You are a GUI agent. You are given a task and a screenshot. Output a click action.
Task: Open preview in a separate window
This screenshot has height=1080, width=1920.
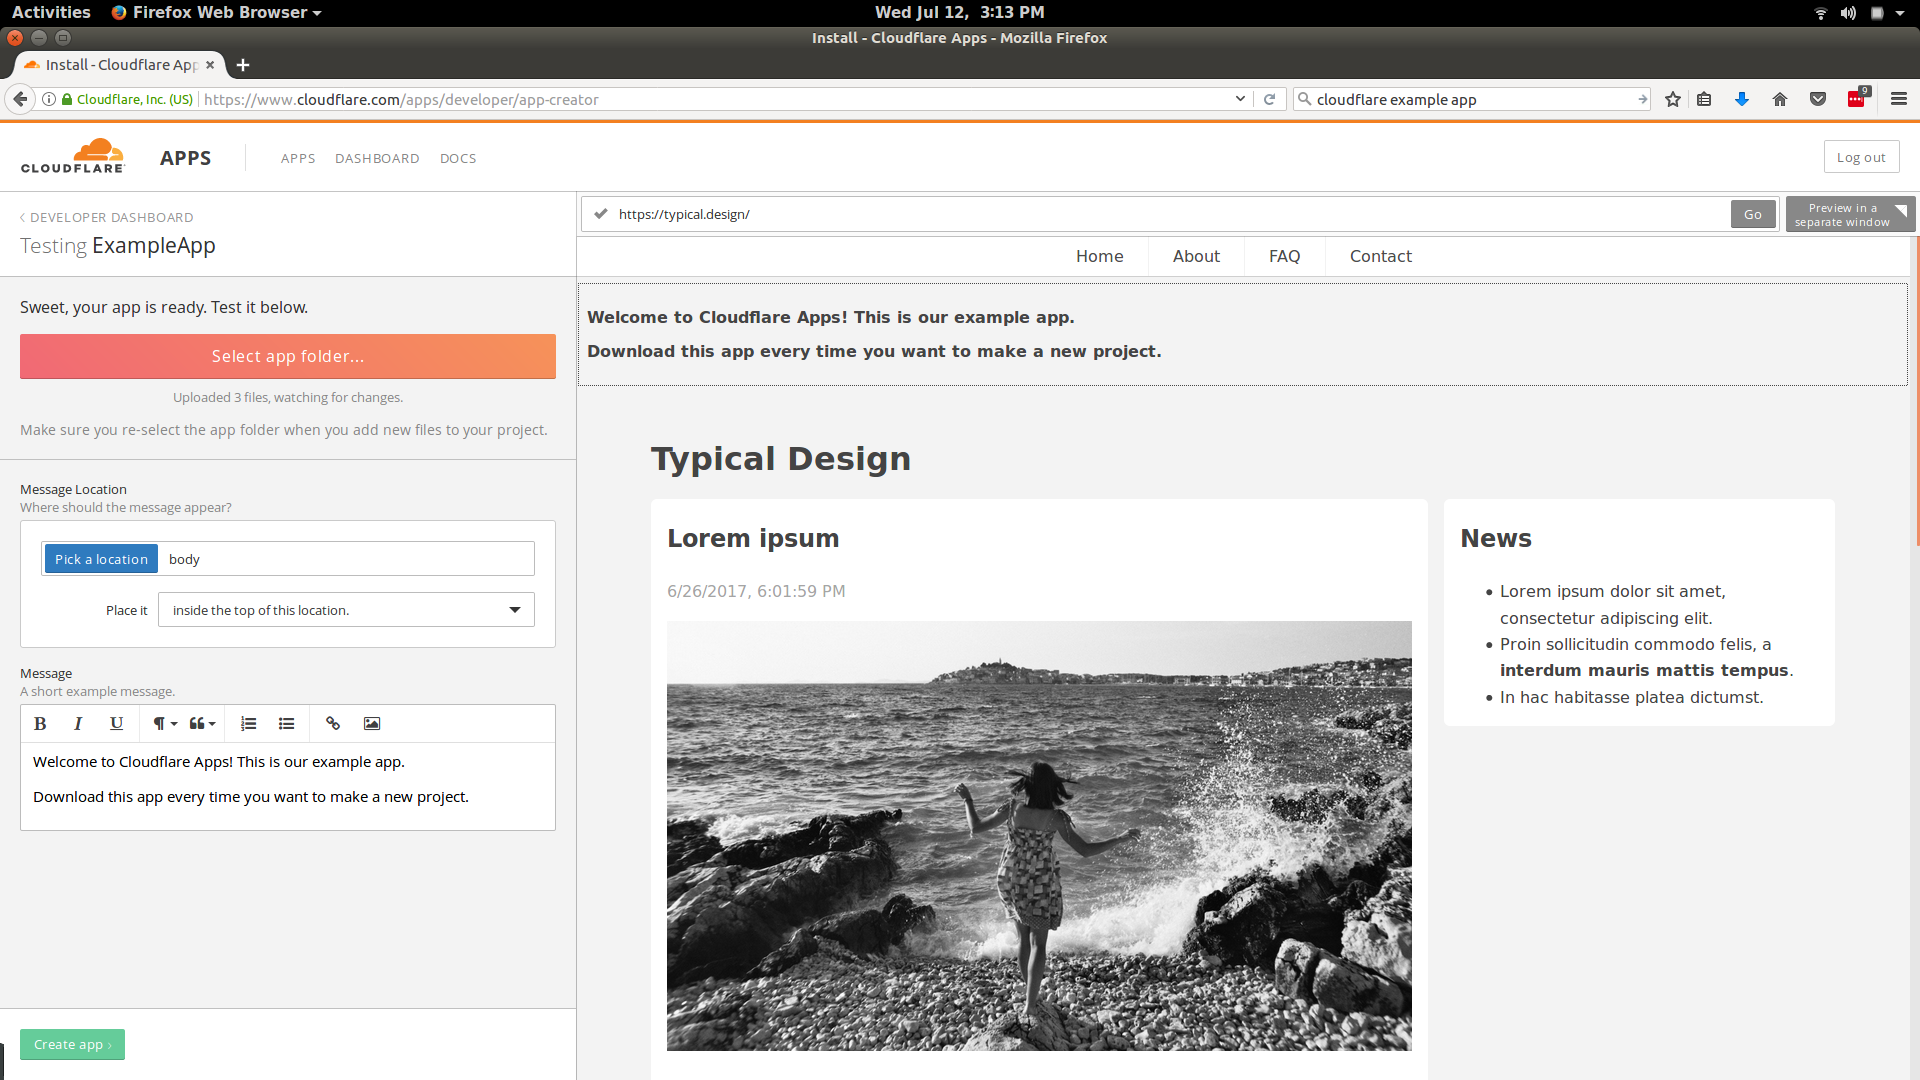(1849, 215)
